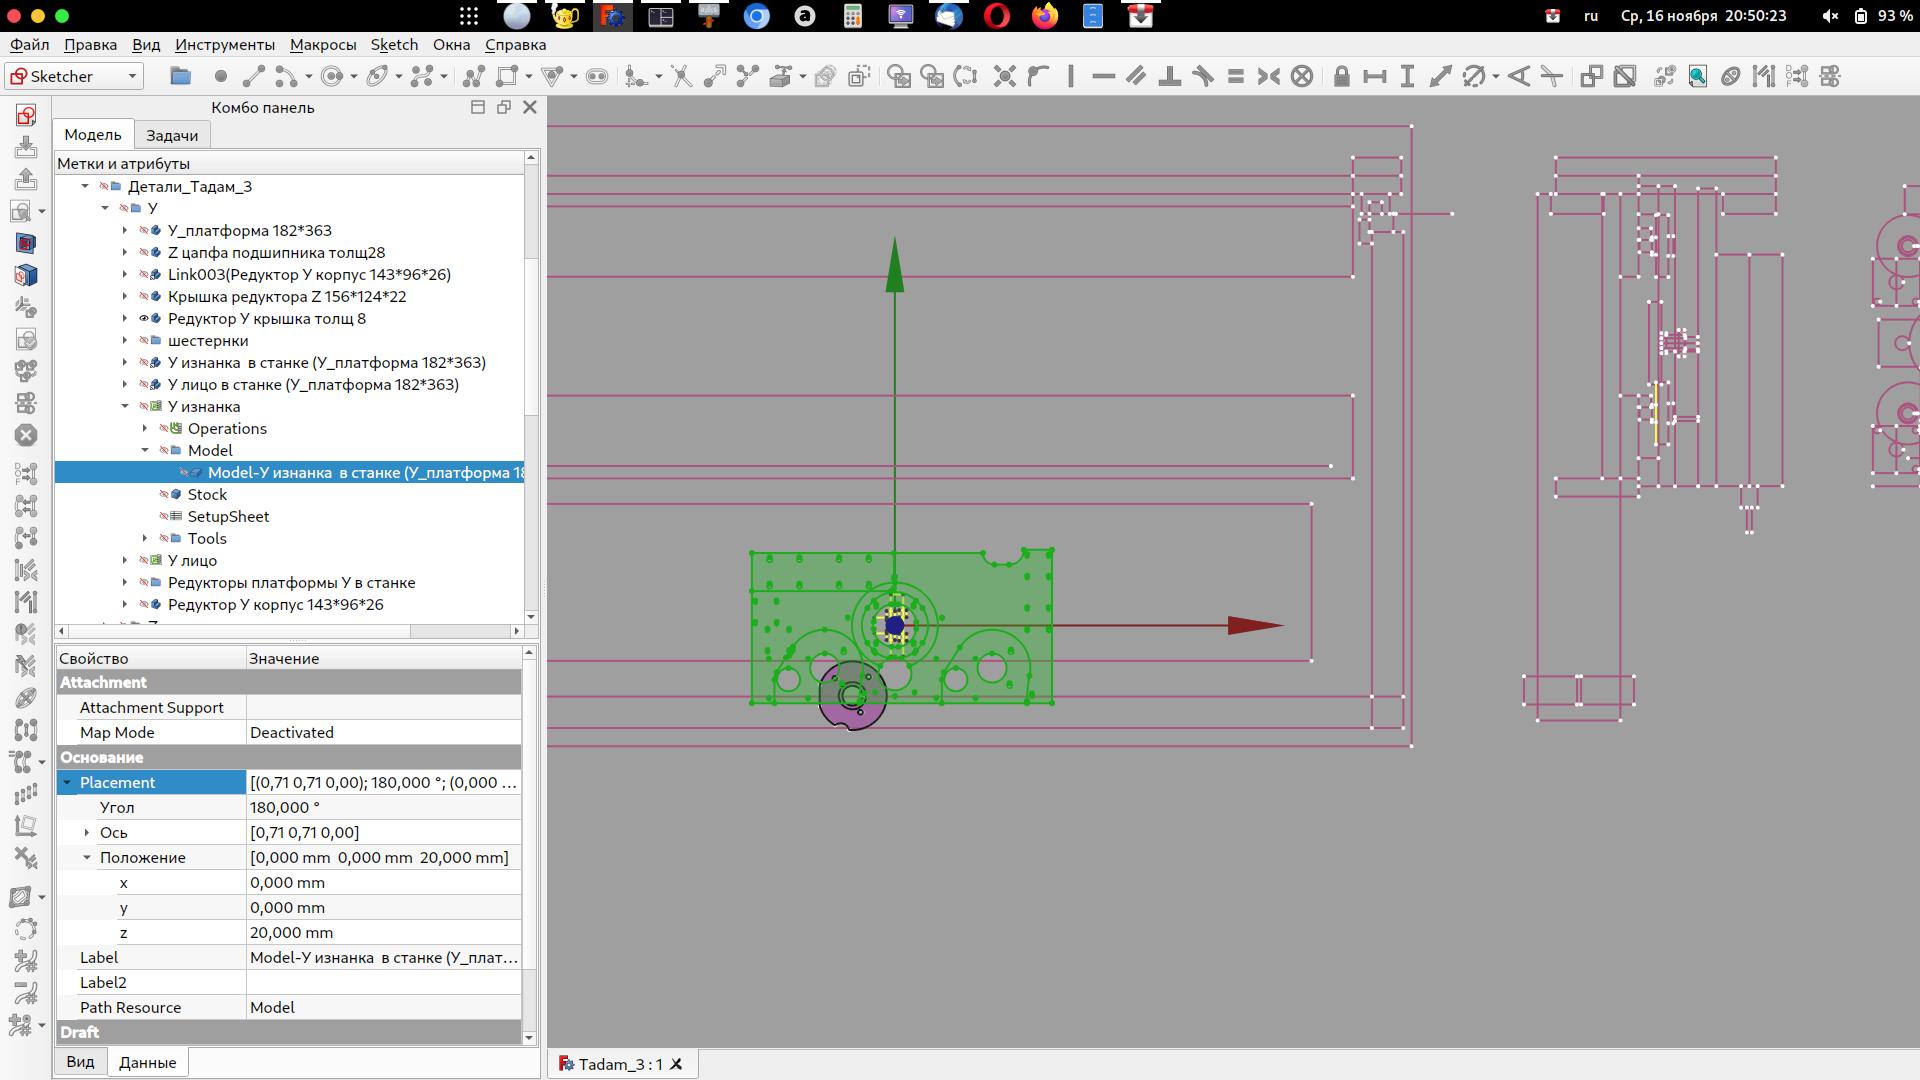This screenshot has height=1080, width=1920.
Task: Switch to the Вид property tab
Action: click(80, 1062)
